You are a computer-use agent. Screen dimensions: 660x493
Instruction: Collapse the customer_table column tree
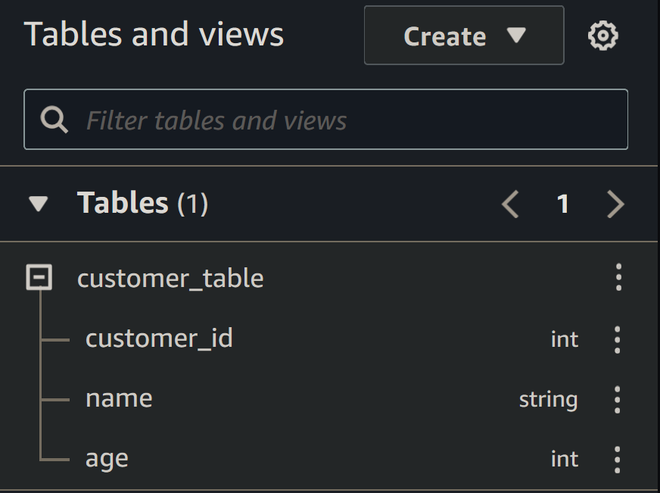39,278
